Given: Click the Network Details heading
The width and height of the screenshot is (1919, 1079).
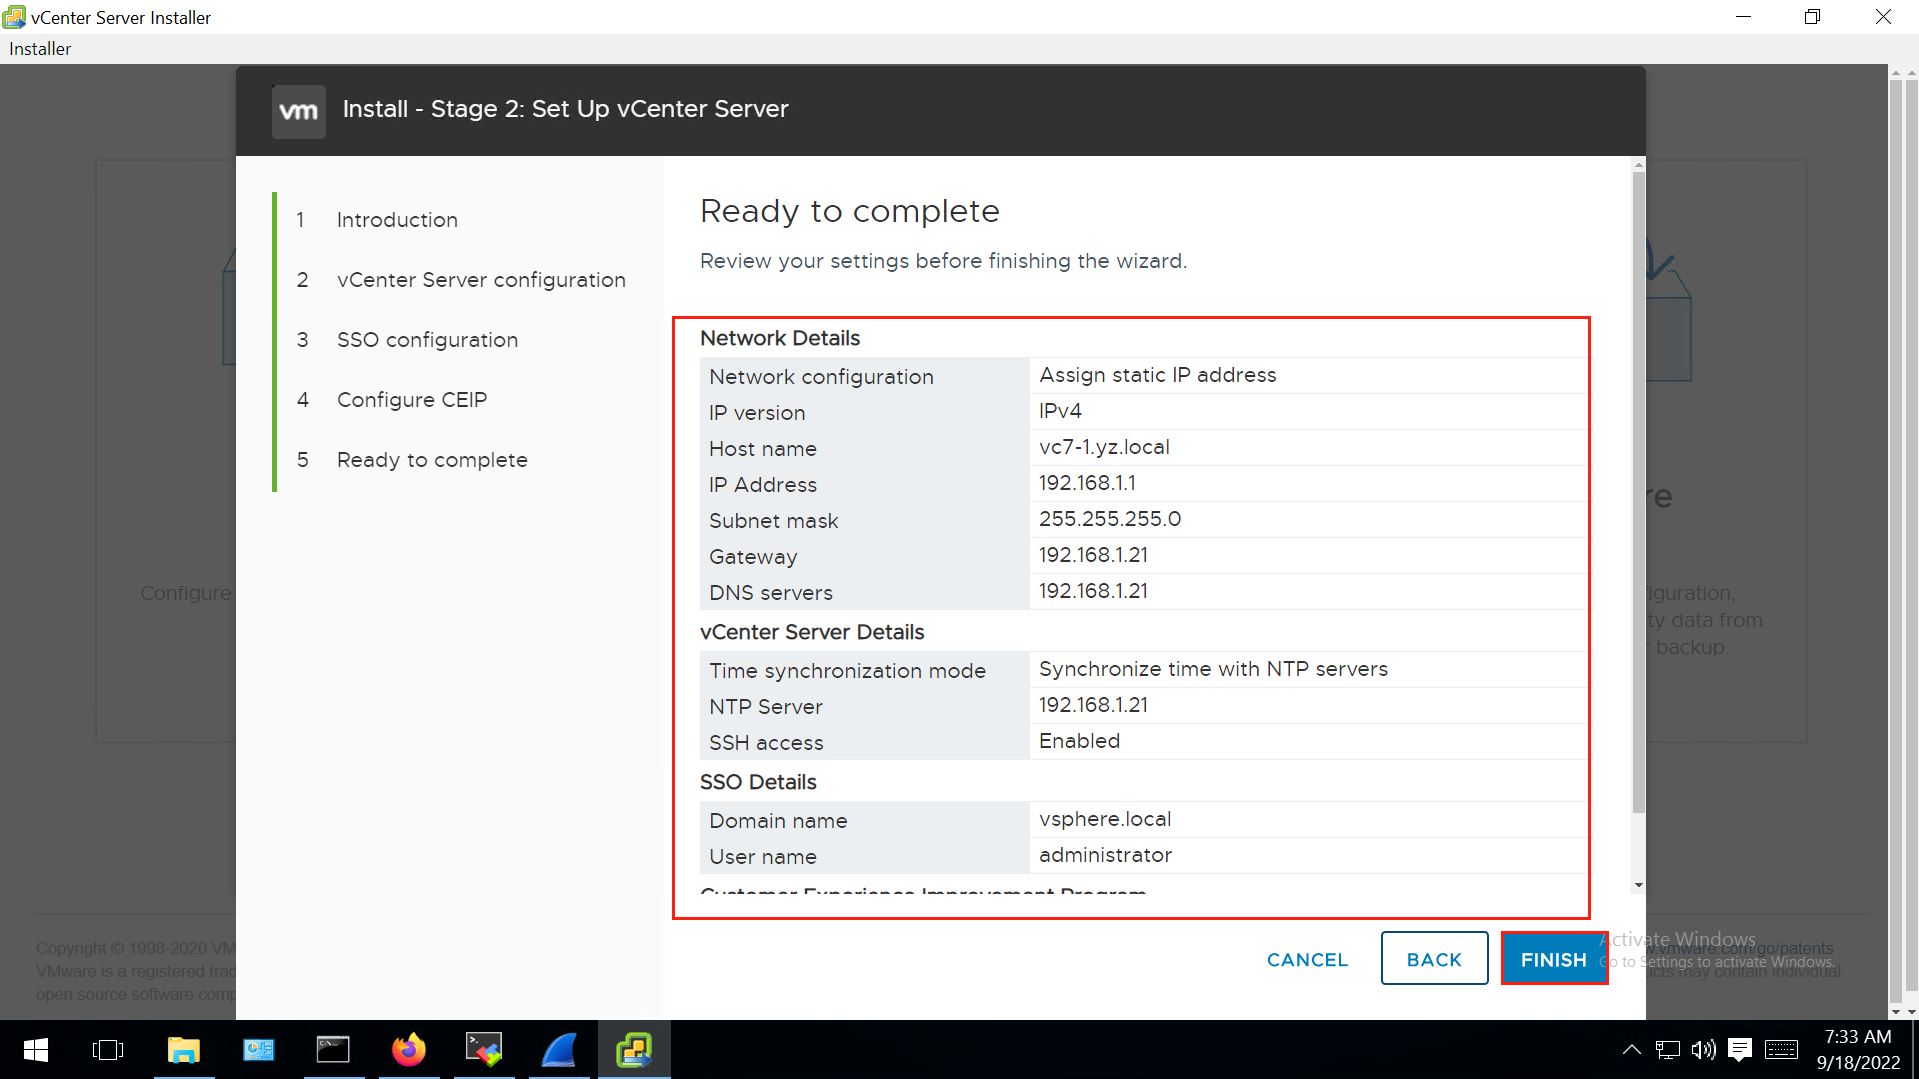Looking at the screenshot, I should coord(780,338).
